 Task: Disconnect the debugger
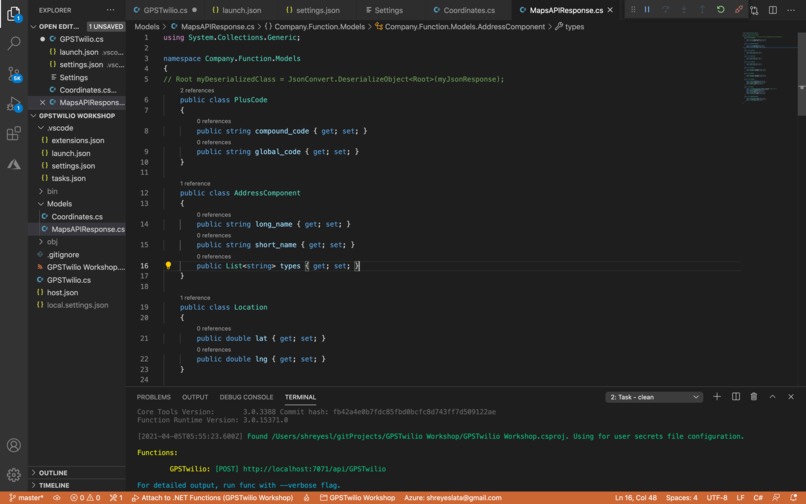(x=738, y=9)
